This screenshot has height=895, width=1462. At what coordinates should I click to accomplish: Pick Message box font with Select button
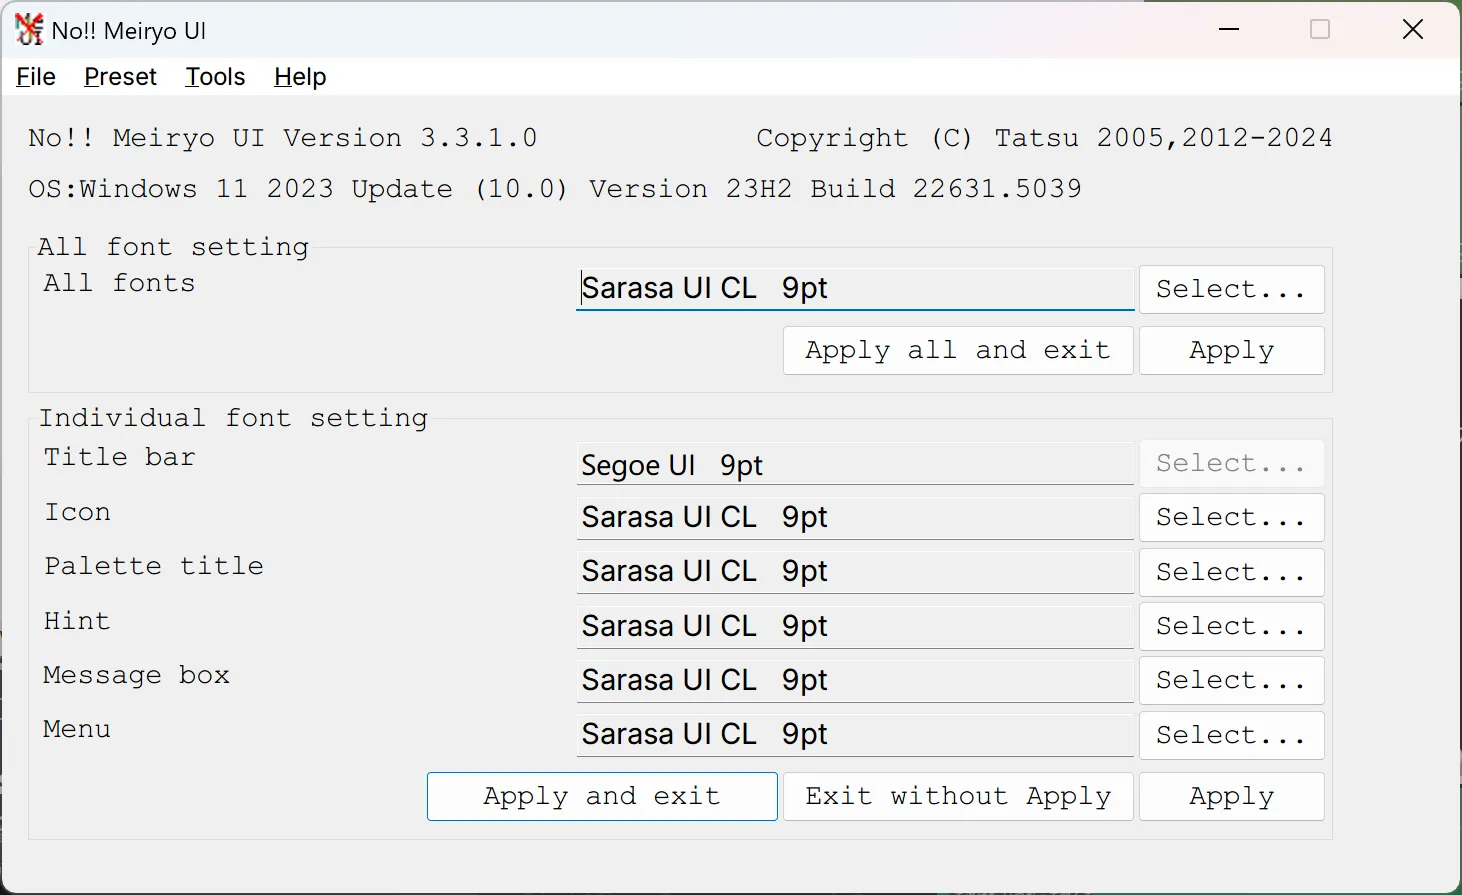1231,681
